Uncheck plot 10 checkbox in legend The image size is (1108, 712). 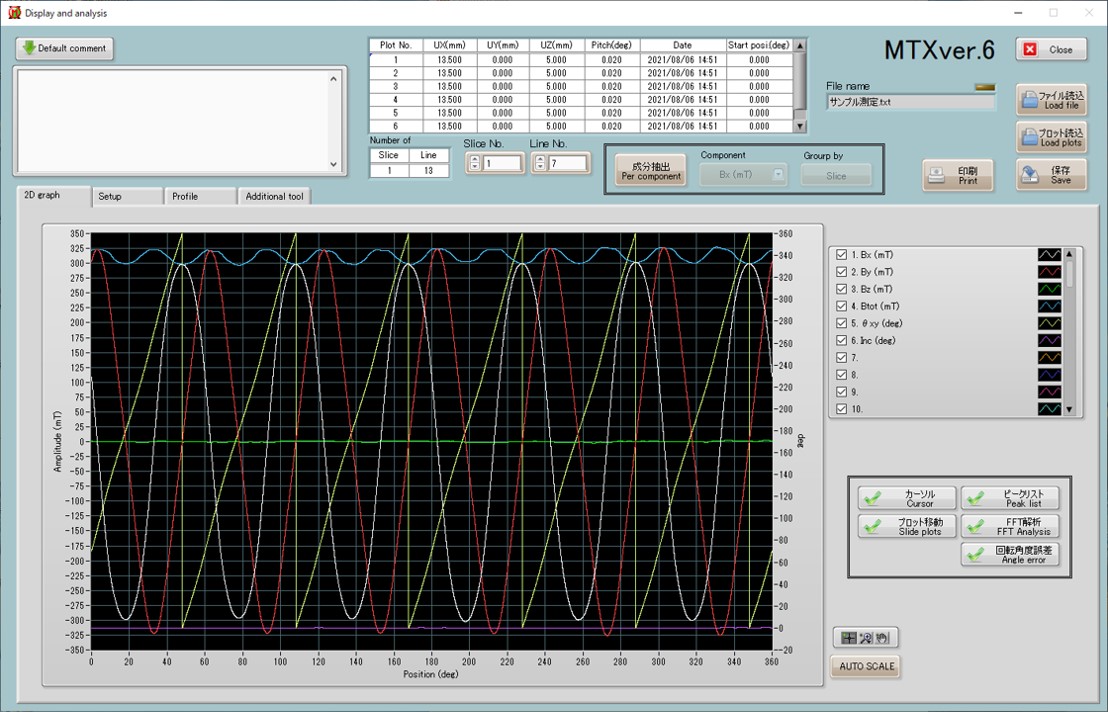click(x=841, y=409)
